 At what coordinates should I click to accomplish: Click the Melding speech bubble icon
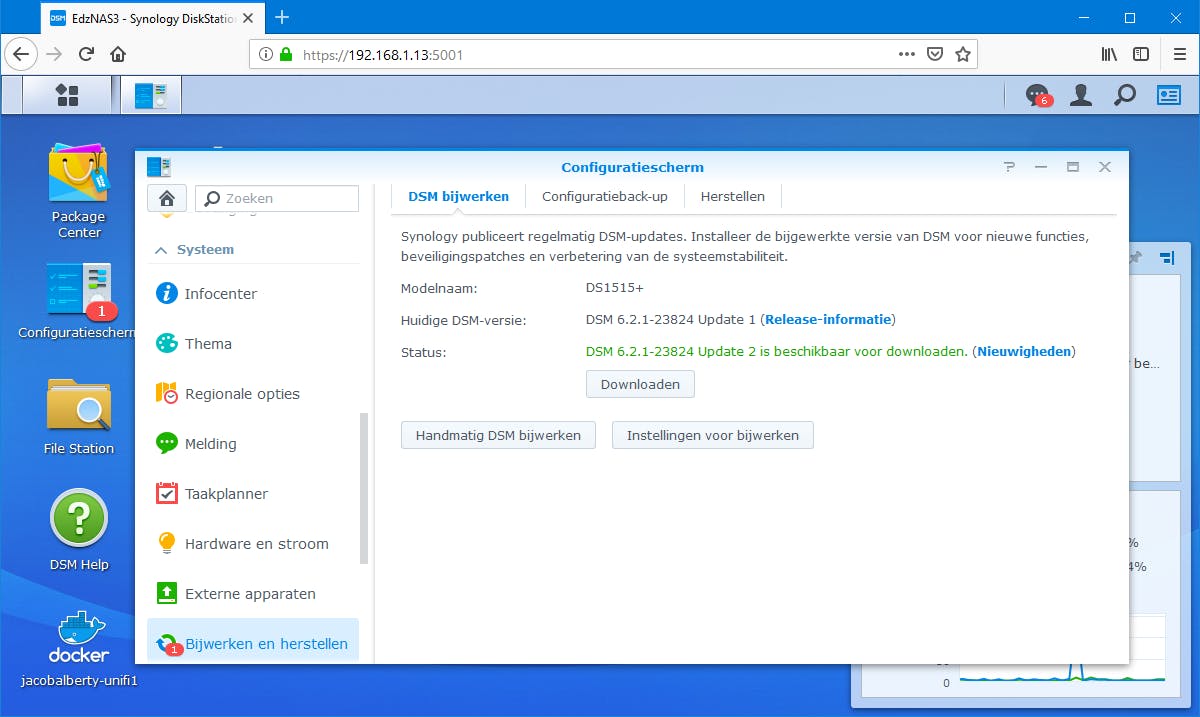coord(167,444)
